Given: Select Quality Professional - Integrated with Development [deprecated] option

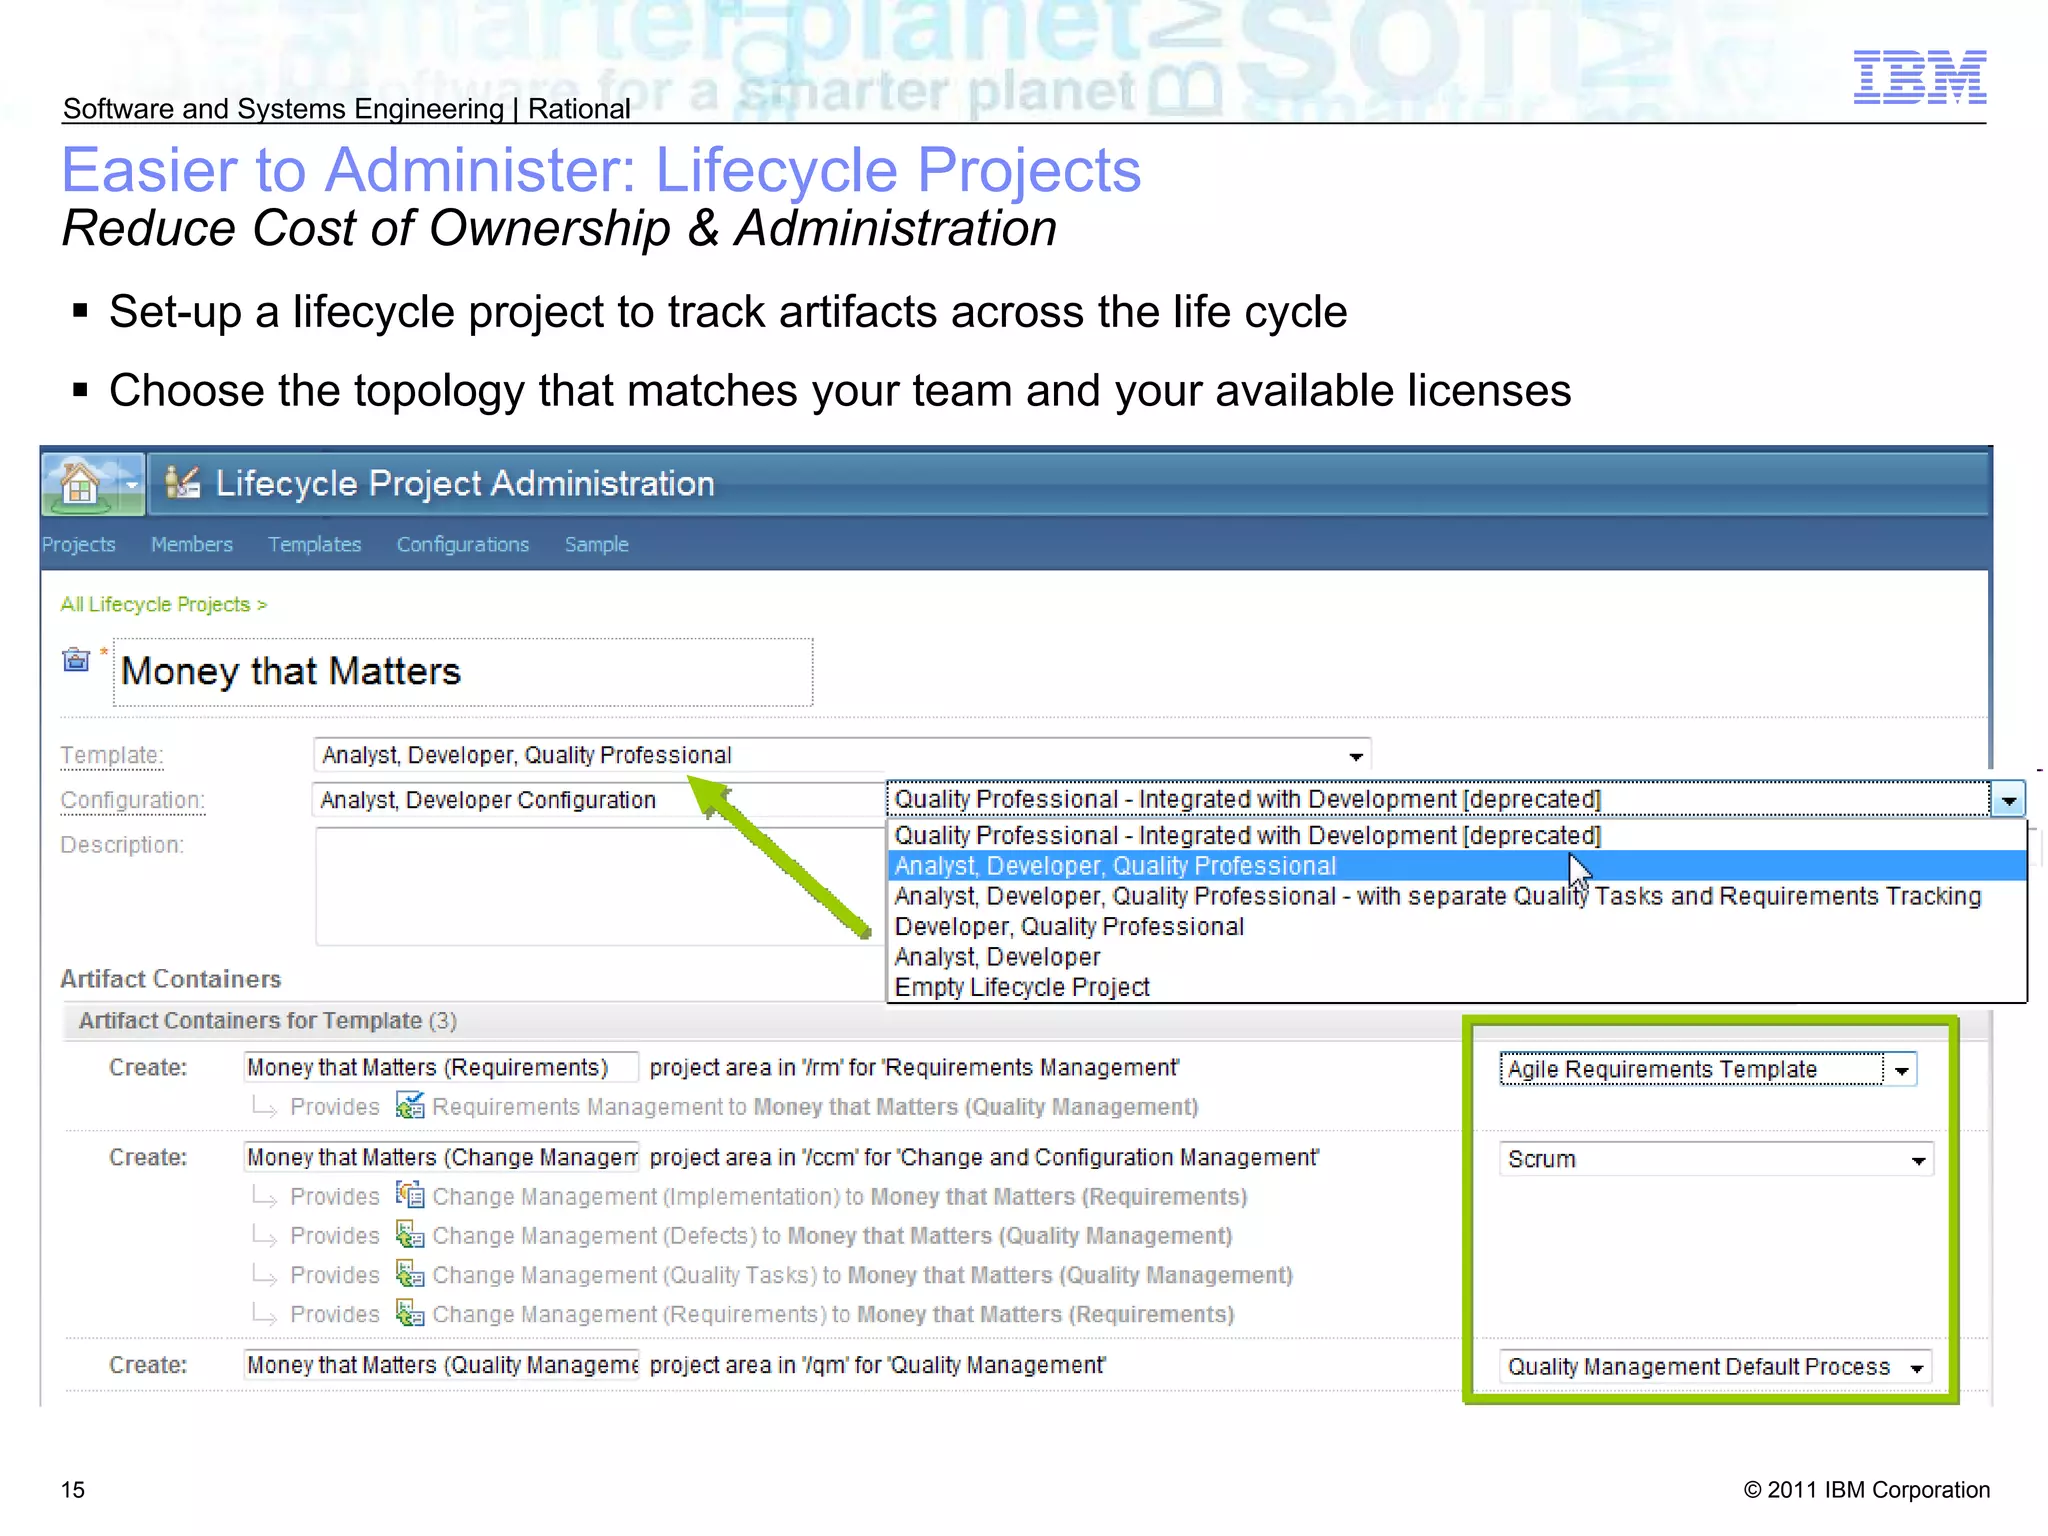Looking at the screenshot, I should coord(1457,835).
